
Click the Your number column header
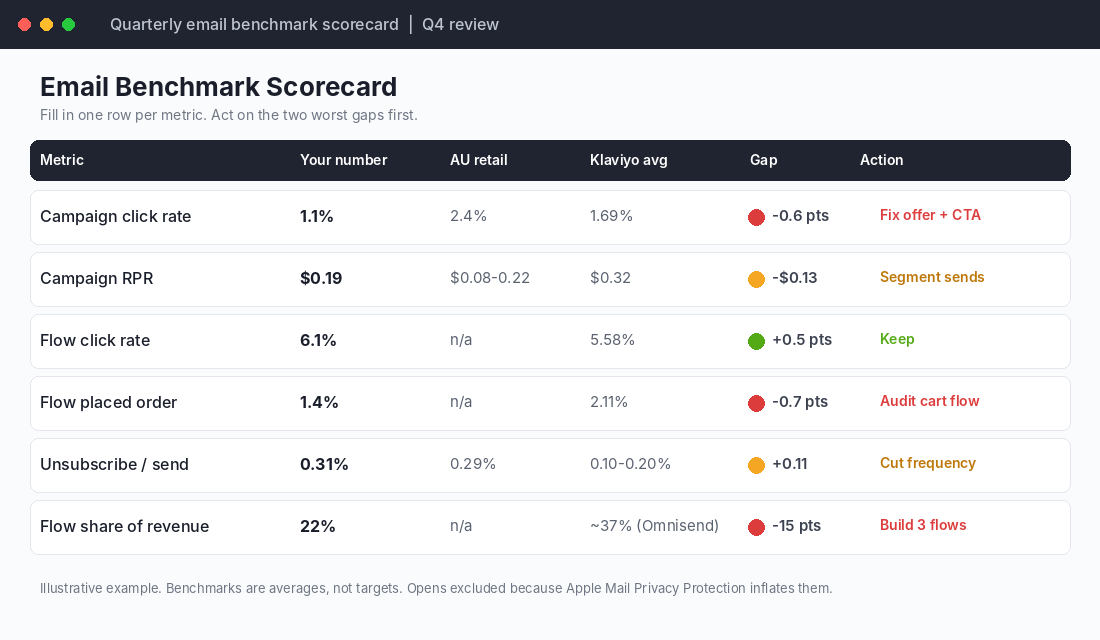(344, 160)
